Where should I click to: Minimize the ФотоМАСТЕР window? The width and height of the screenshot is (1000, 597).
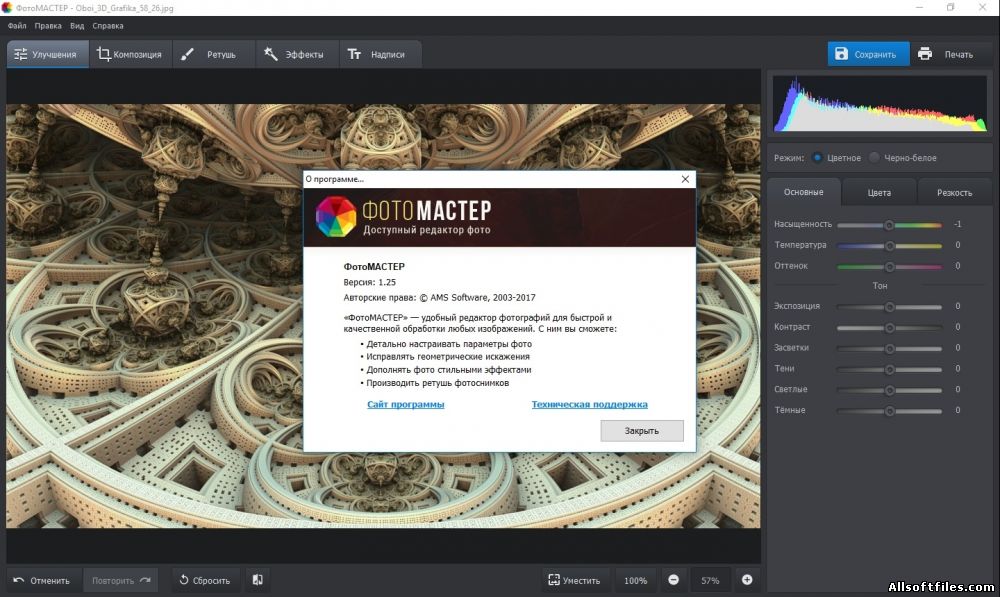point(920,8)
